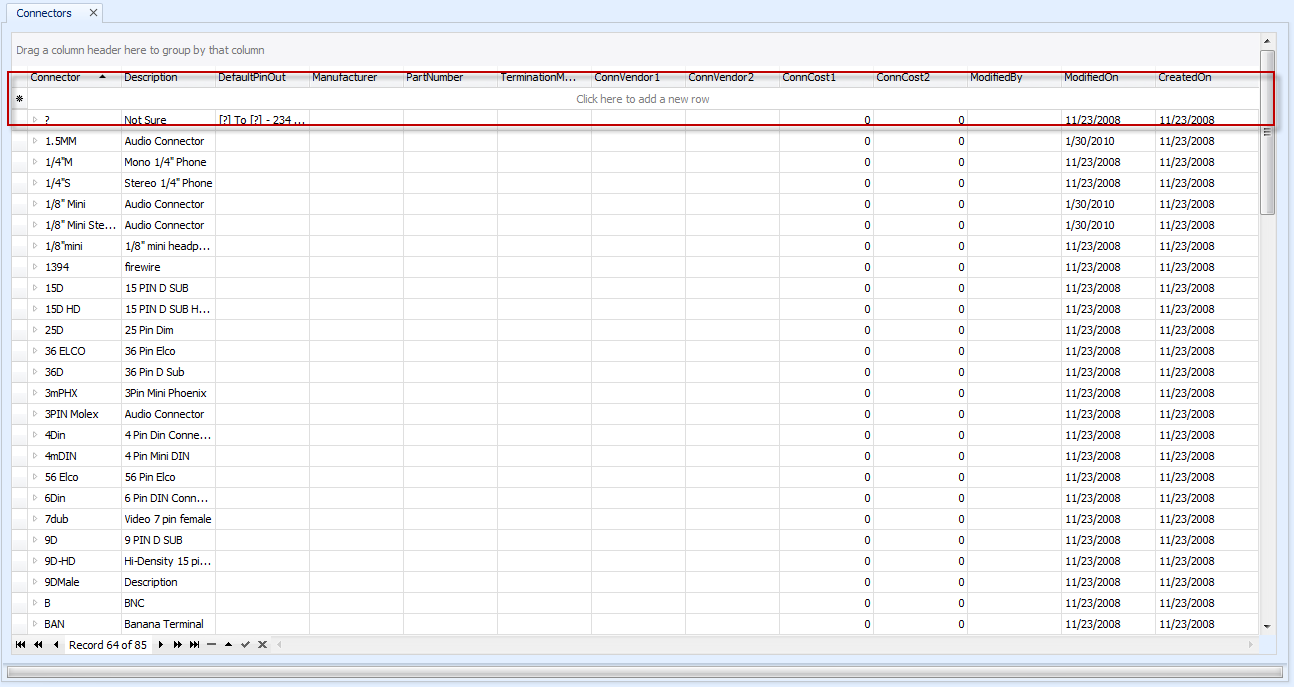Expand the 1/4"M connector row
This screenshot has width=1294, height=687.
(x=35, y=162)
